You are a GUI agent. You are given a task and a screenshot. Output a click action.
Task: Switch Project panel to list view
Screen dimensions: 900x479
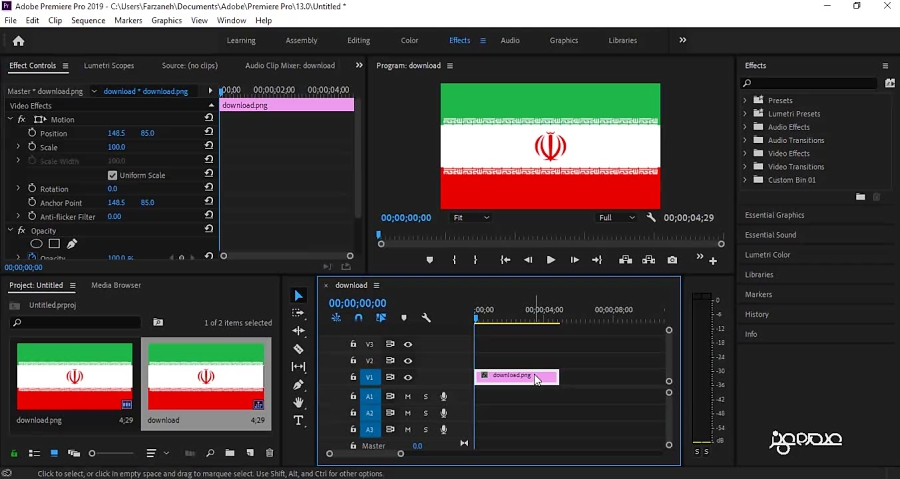[x=34, y=453]
